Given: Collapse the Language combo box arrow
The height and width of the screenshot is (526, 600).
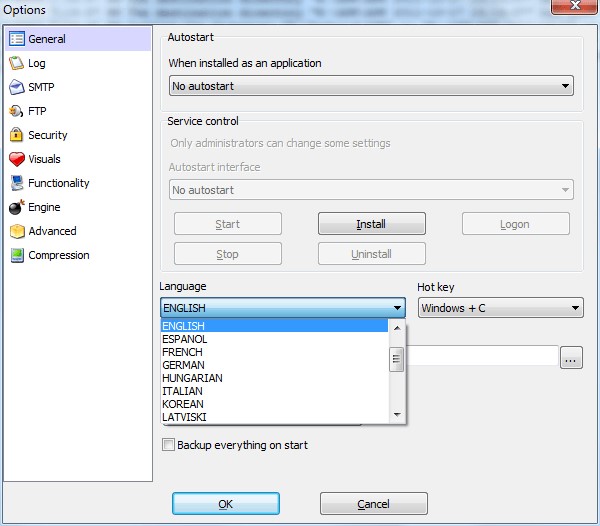Looking at the screenshot, I should point(397,308).
